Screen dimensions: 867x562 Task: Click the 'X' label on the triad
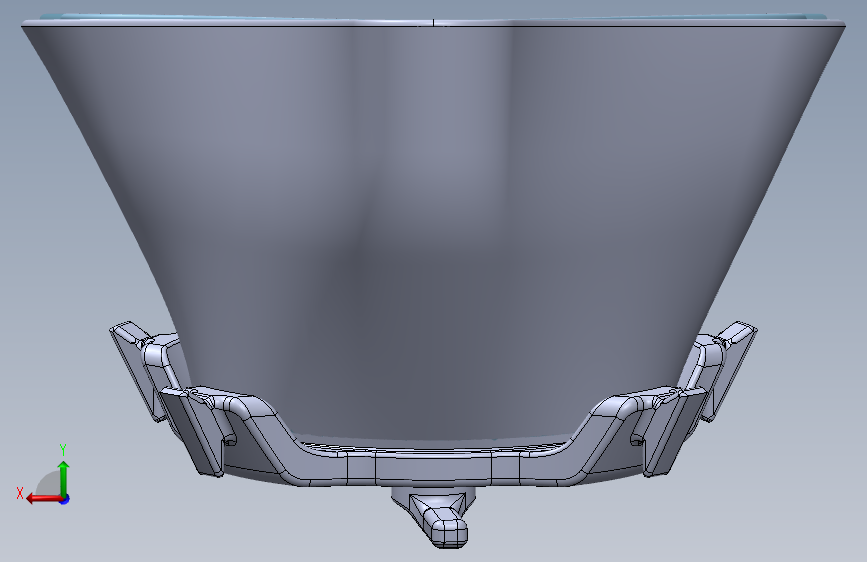point(20,493)
